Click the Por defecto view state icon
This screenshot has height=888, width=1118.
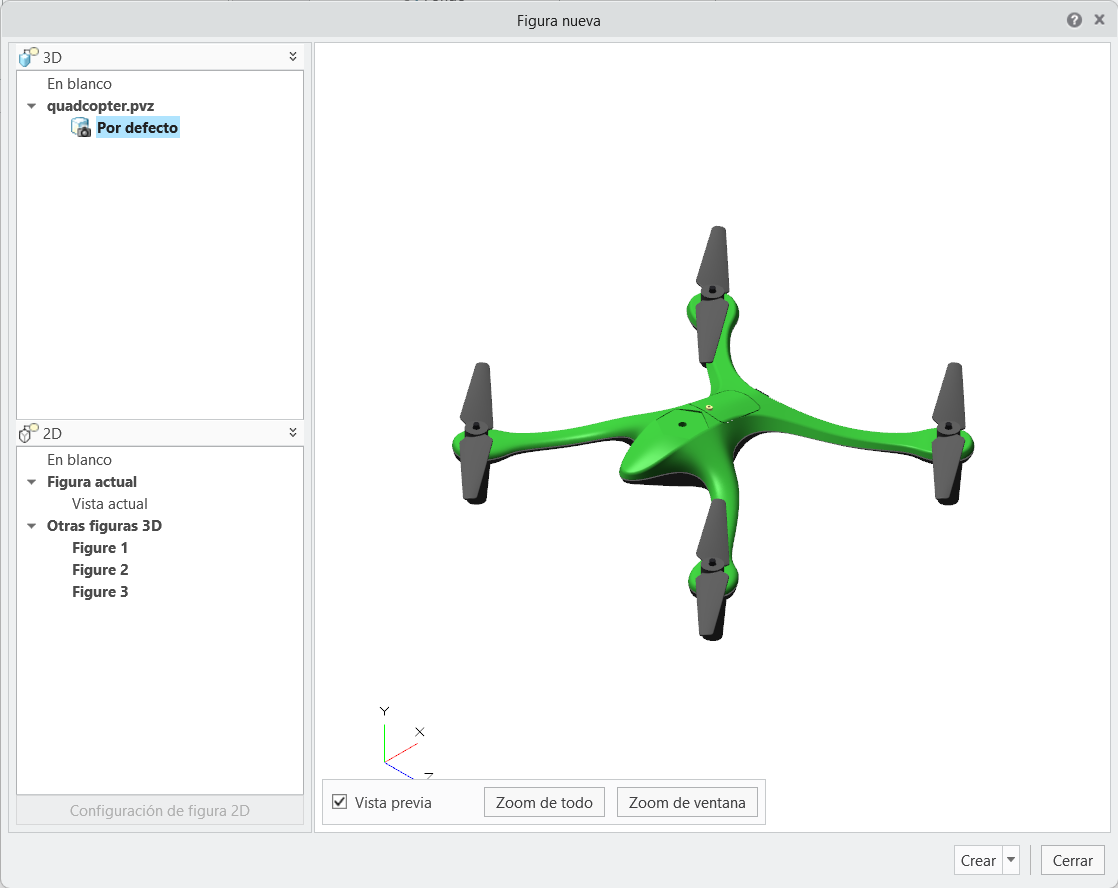pyautogui.click(x=81, y=128)
